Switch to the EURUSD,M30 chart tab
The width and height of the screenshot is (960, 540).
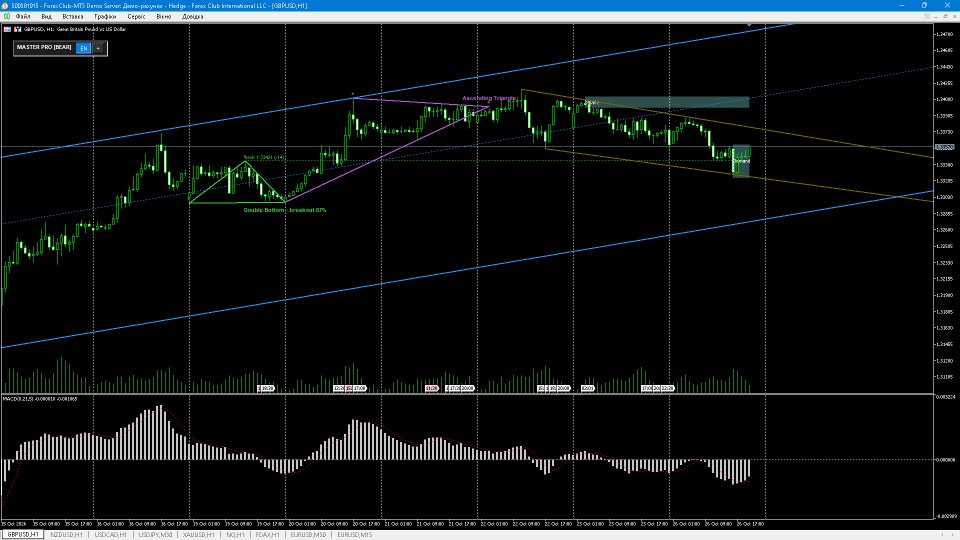pos(308,534)
